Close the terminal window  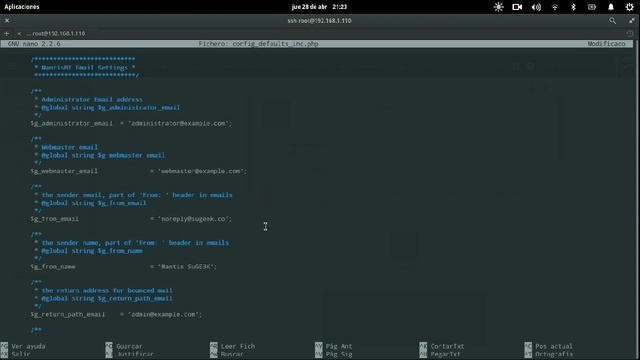pyautogui.click(x=7, y=20)
